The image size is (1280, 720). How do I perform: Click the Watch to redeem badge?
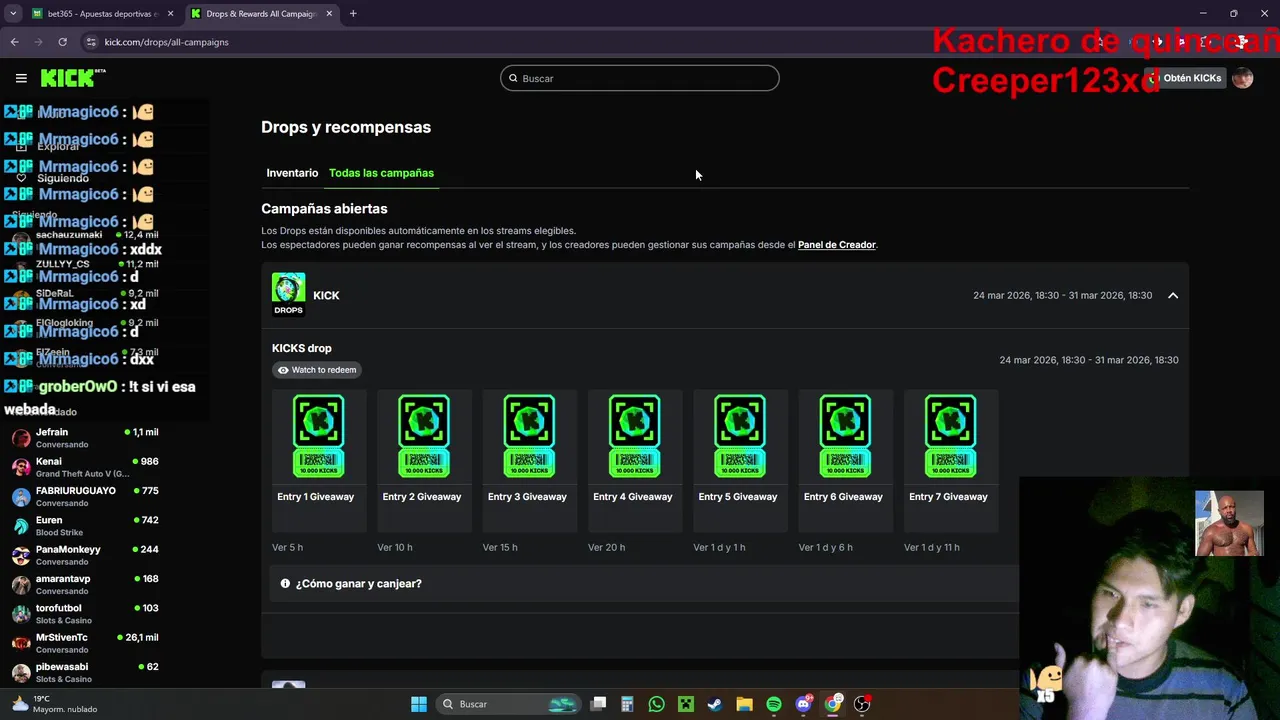coord(317,370)
